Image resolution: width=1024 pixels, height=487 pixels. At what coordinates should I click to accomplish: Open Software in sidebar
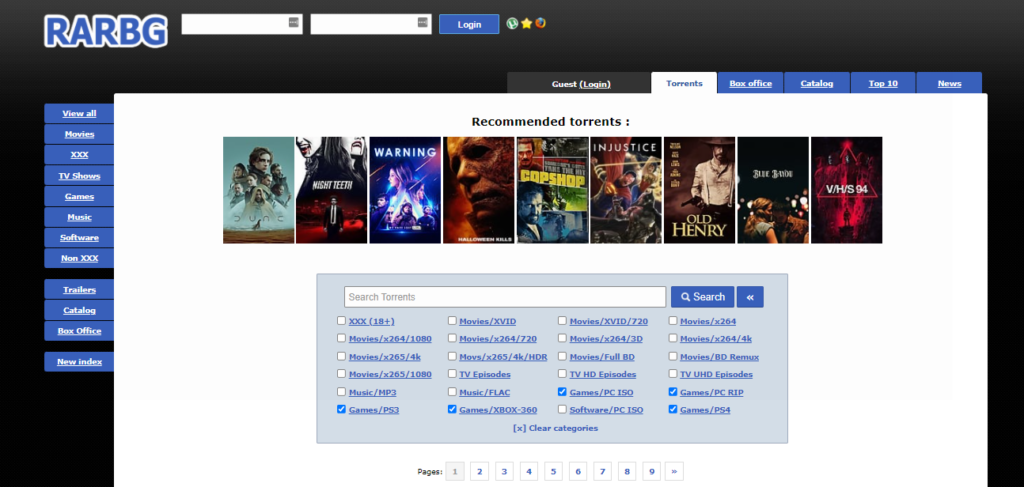click(79, 238)
